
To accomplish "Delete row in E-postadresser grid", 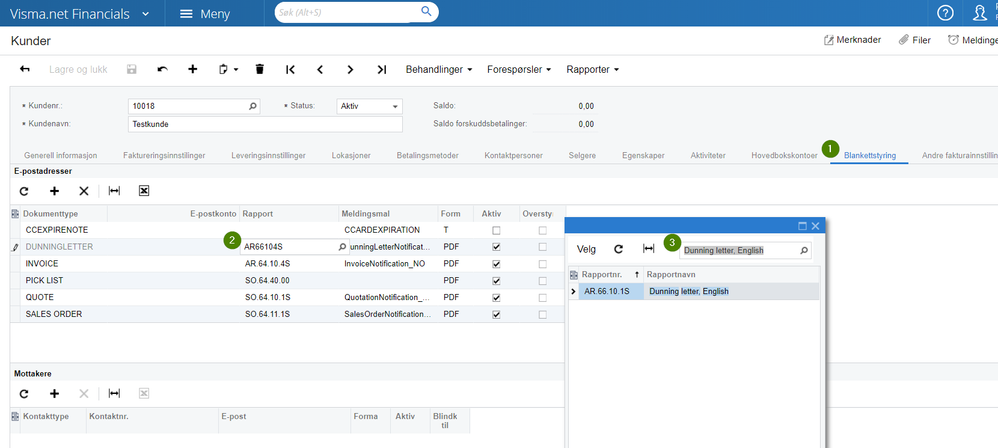I will [x=84, y=191].
